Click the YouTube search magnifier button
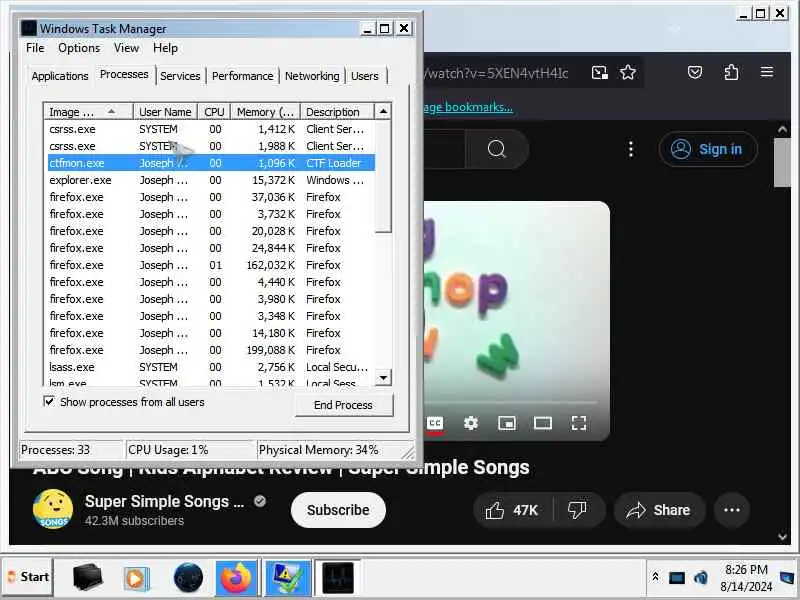This screenshot has height=600, width=800. pyautogui.click(x=496, y=149)
